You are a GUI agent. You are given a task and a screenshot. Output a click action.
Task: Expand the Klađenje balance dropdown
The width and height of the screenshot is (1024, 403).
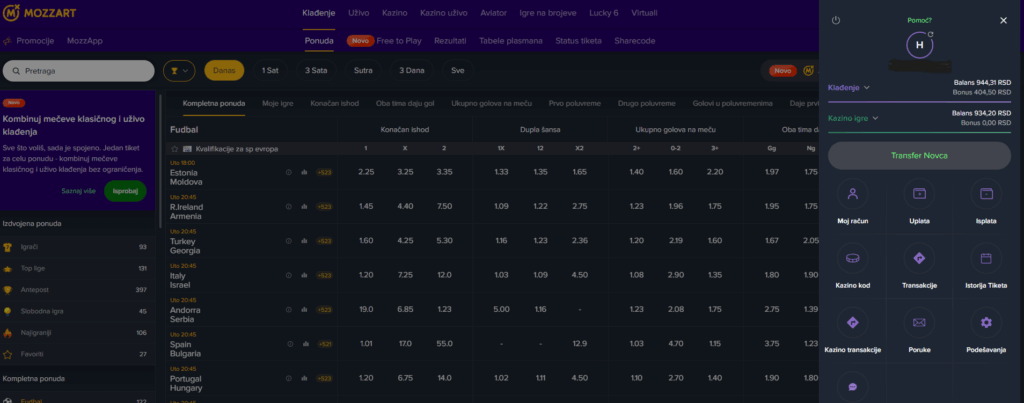click(849, 87)
